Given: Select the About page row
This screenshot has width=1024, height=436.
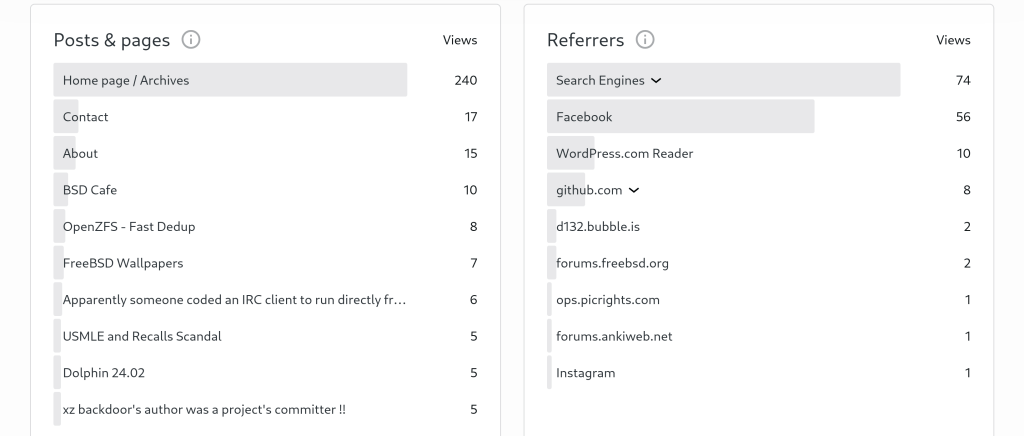Looking at the screenshot, I should 81,153.
